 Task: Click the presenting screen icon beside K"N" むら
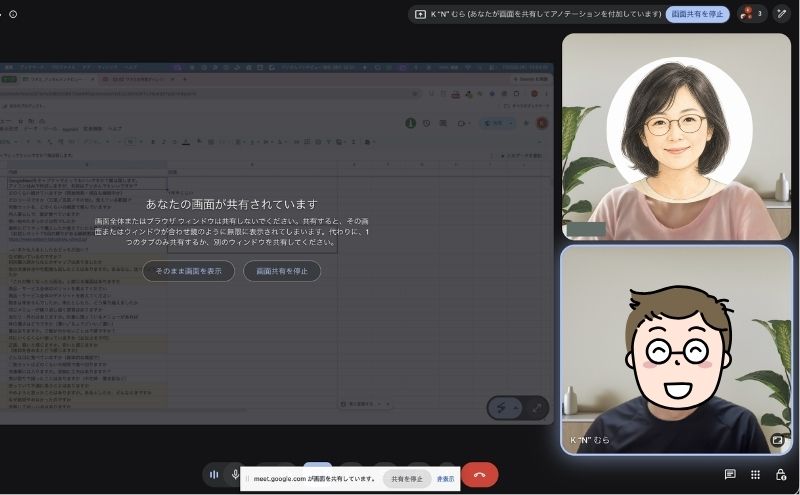tap(420, 14)
